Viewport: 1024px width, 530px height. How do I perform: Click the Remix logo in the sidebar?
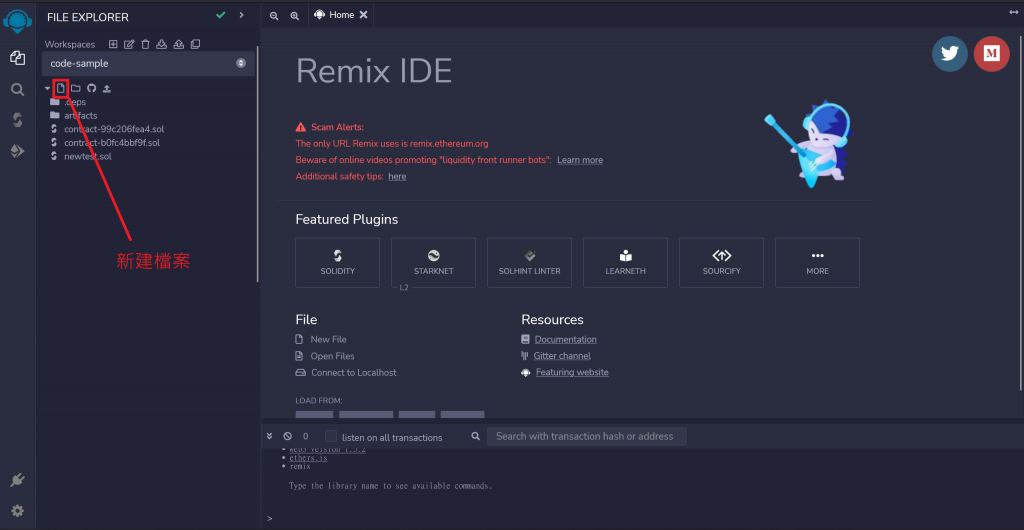[18, 20]
